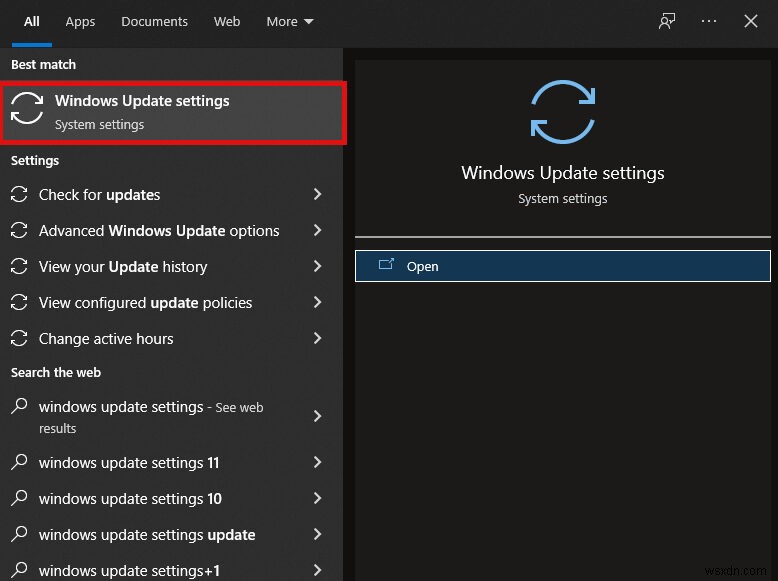Expand chevron for 'windows update settings 10'
The image size is (778, 581).
(x=318, y=498)
